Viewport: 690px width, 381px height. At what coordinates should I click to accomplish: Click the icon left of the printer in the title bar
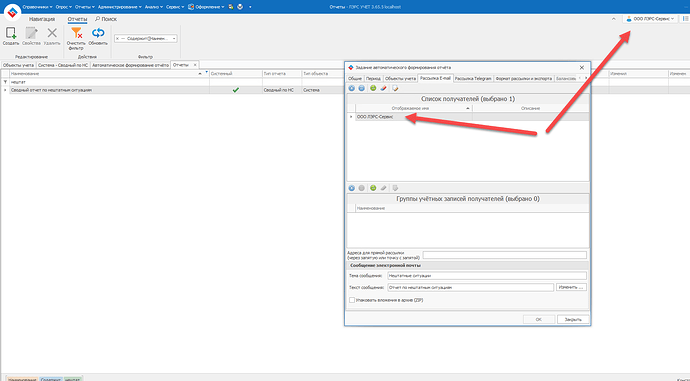coord(231,7)
